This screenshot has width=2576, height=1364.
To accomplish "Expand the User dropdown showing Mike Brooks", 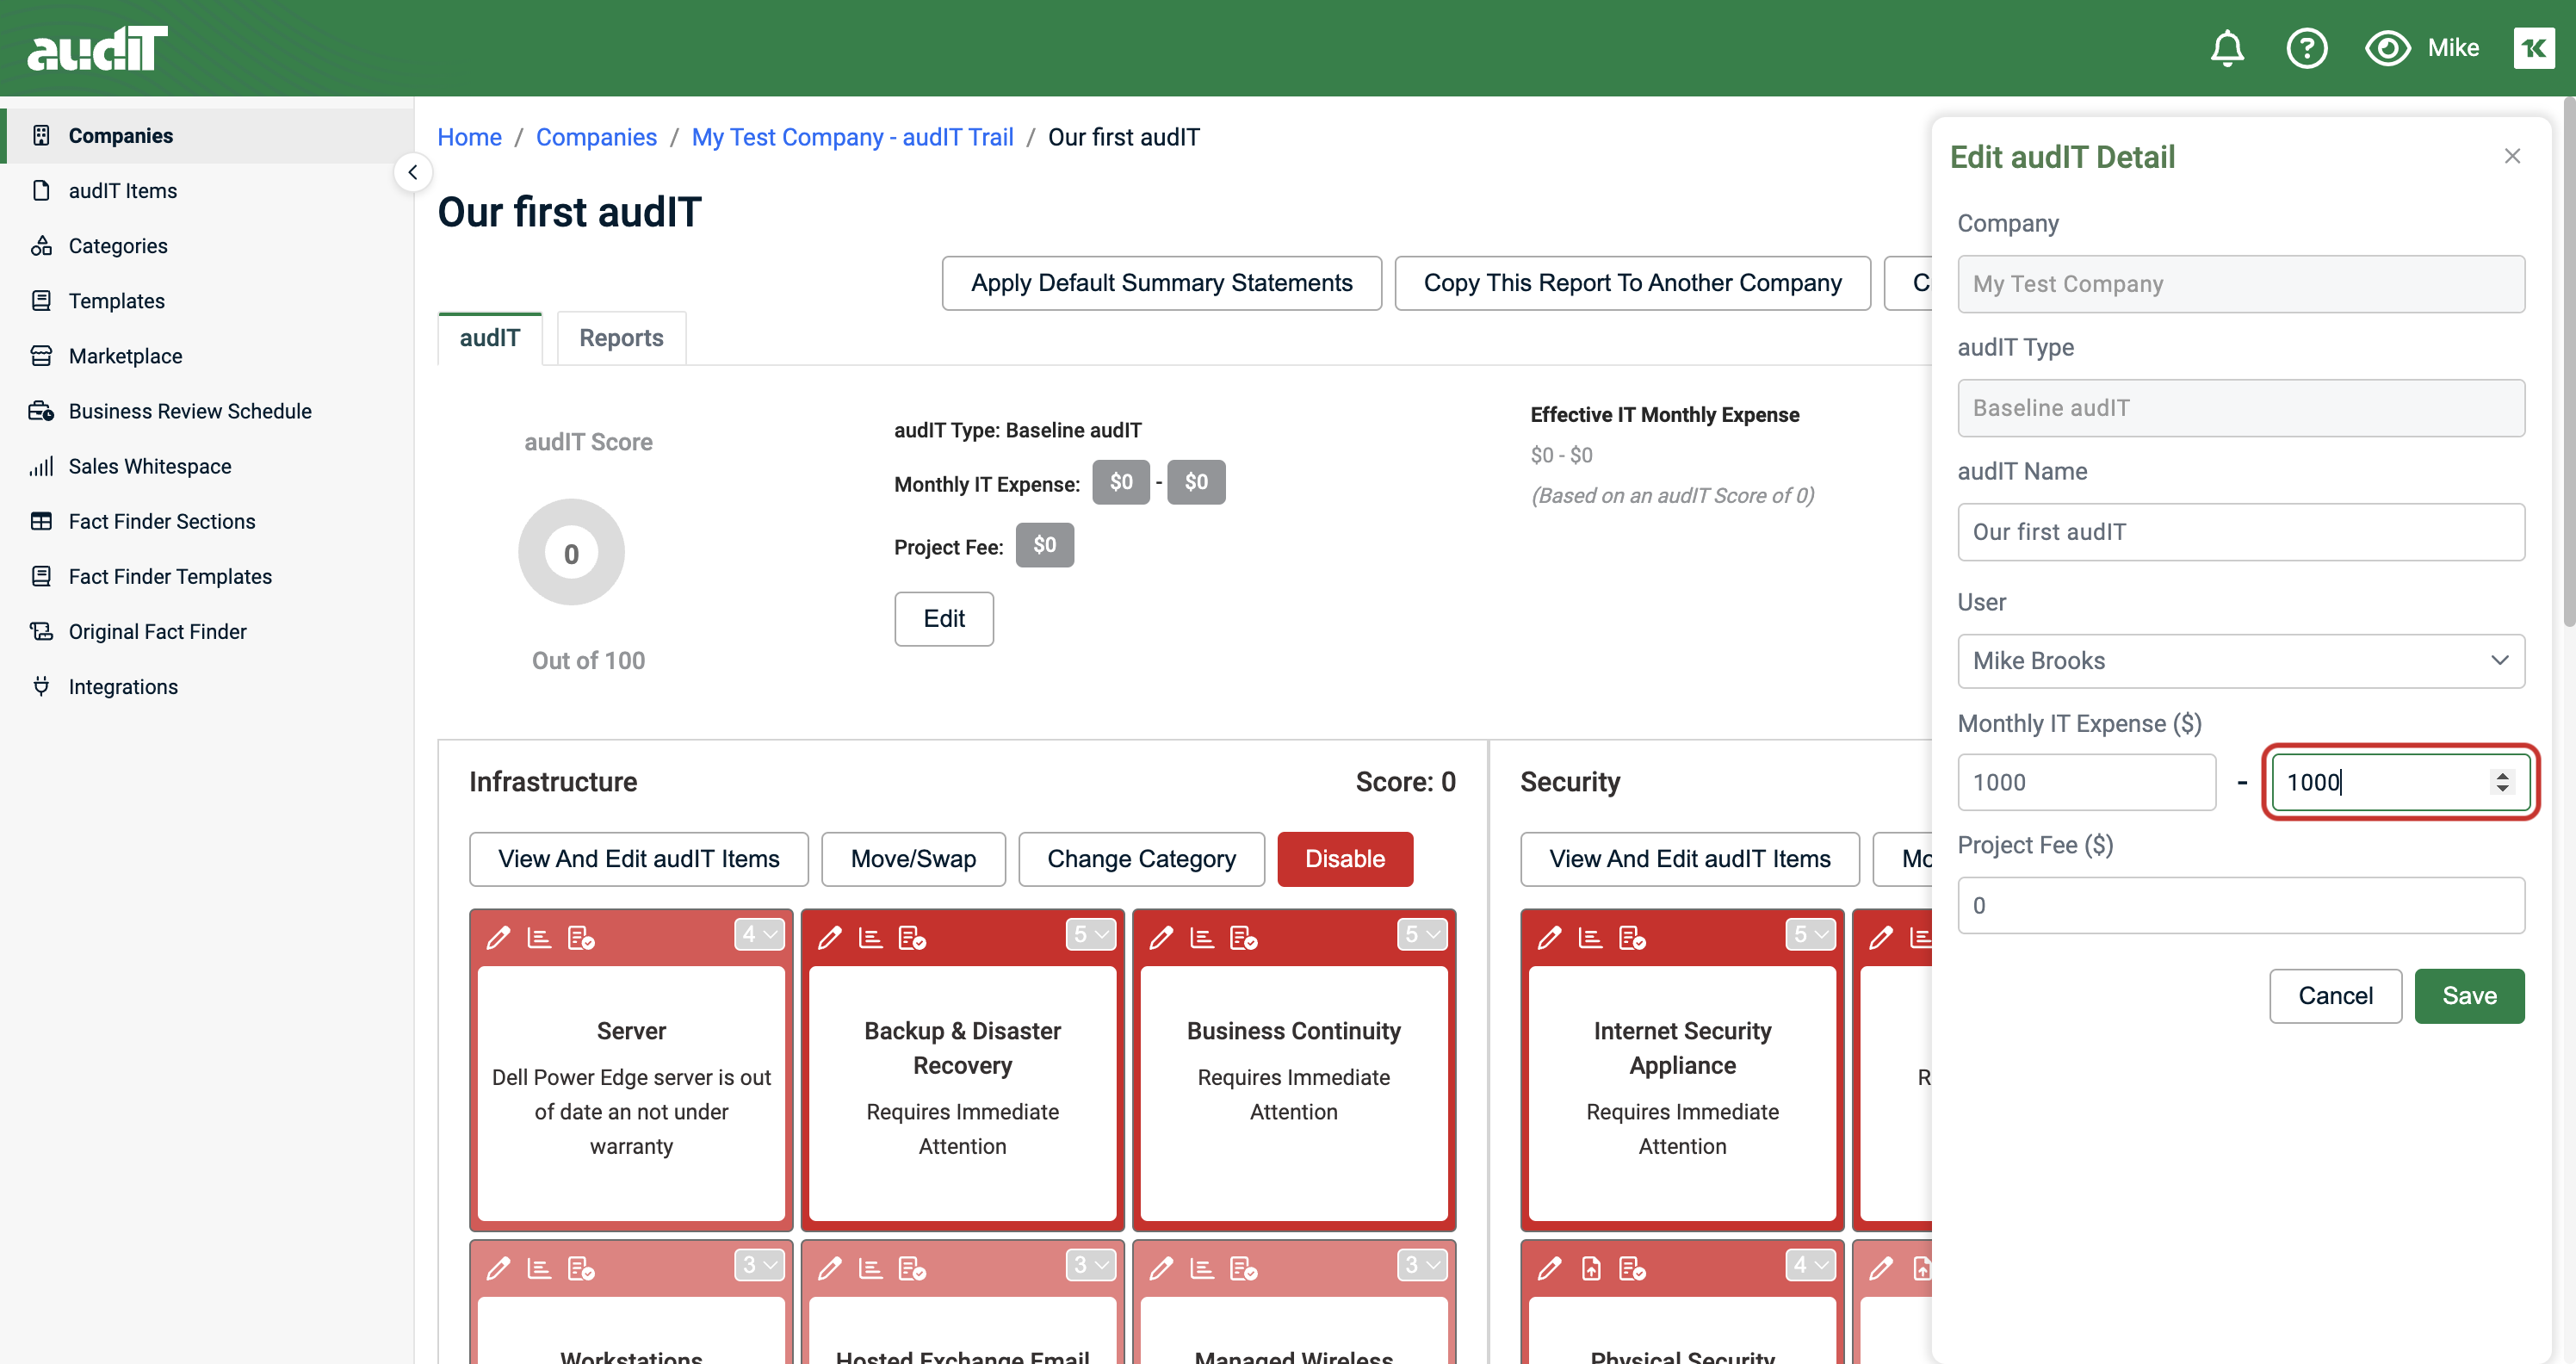I will coord(2240,661).
